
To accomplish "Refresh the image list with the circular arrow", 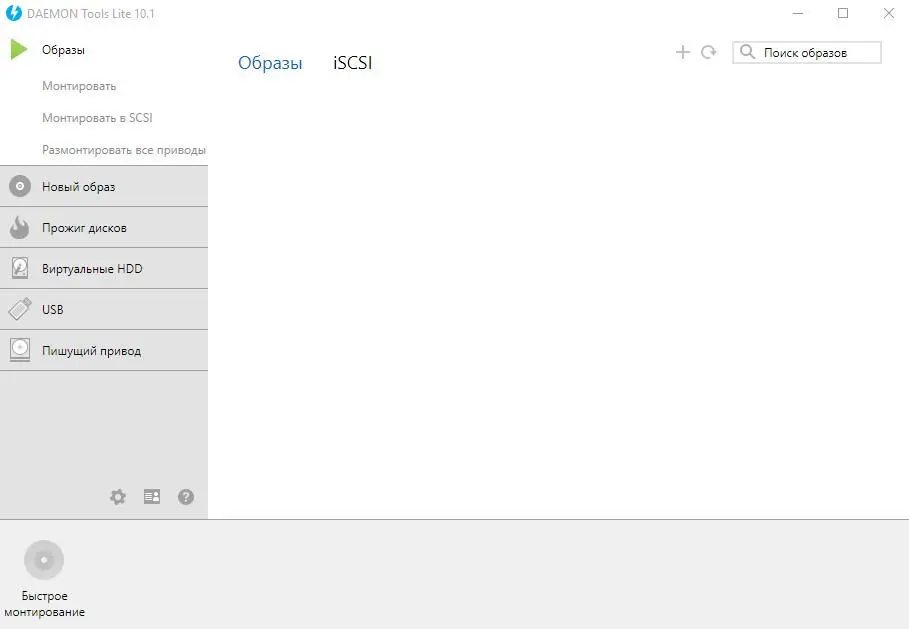I will pos(709,52).
